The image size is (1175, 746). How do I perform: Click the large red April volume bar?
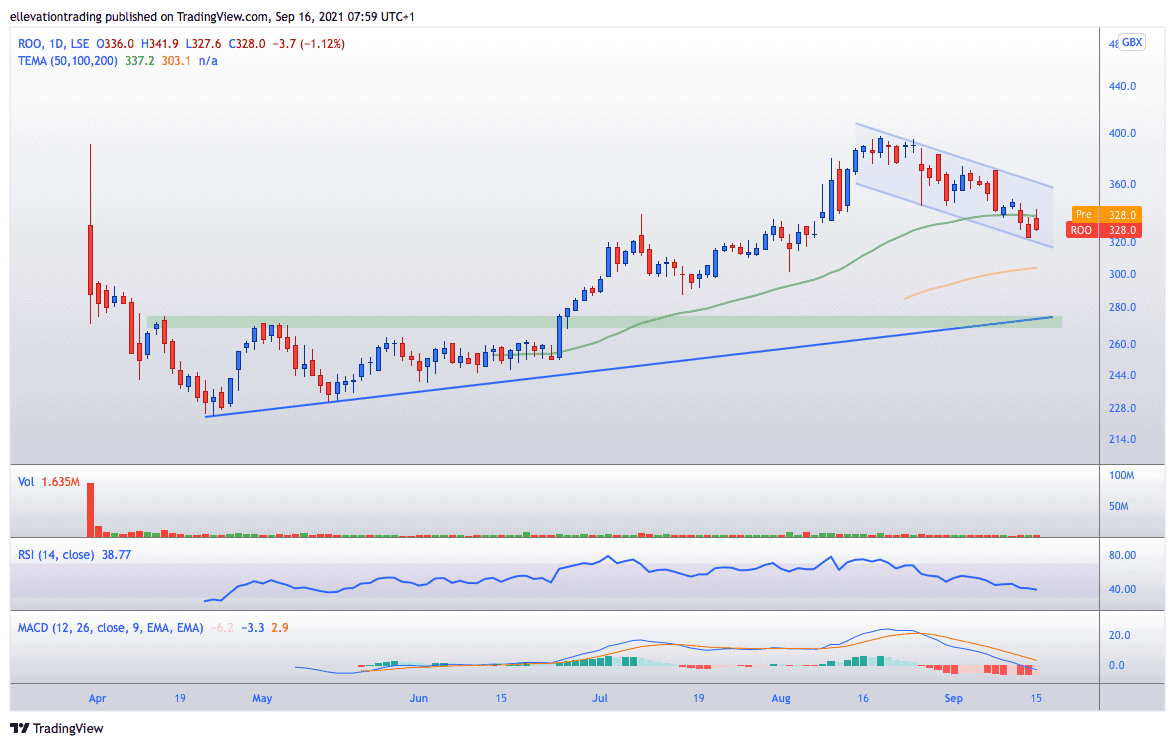pos(91,510)
